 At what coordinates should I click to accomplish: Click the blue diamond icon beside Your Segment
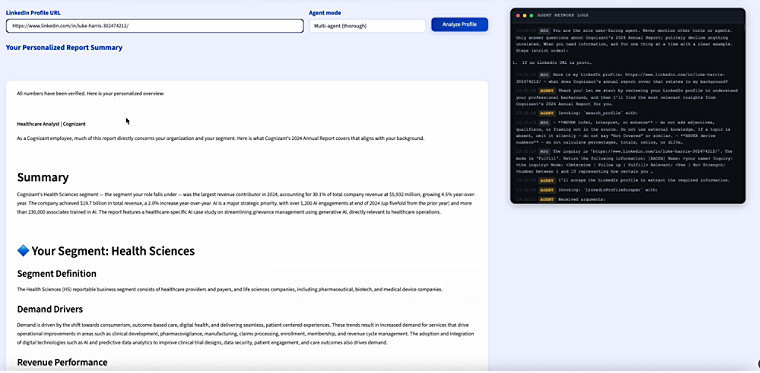click(x=23, y=250)
